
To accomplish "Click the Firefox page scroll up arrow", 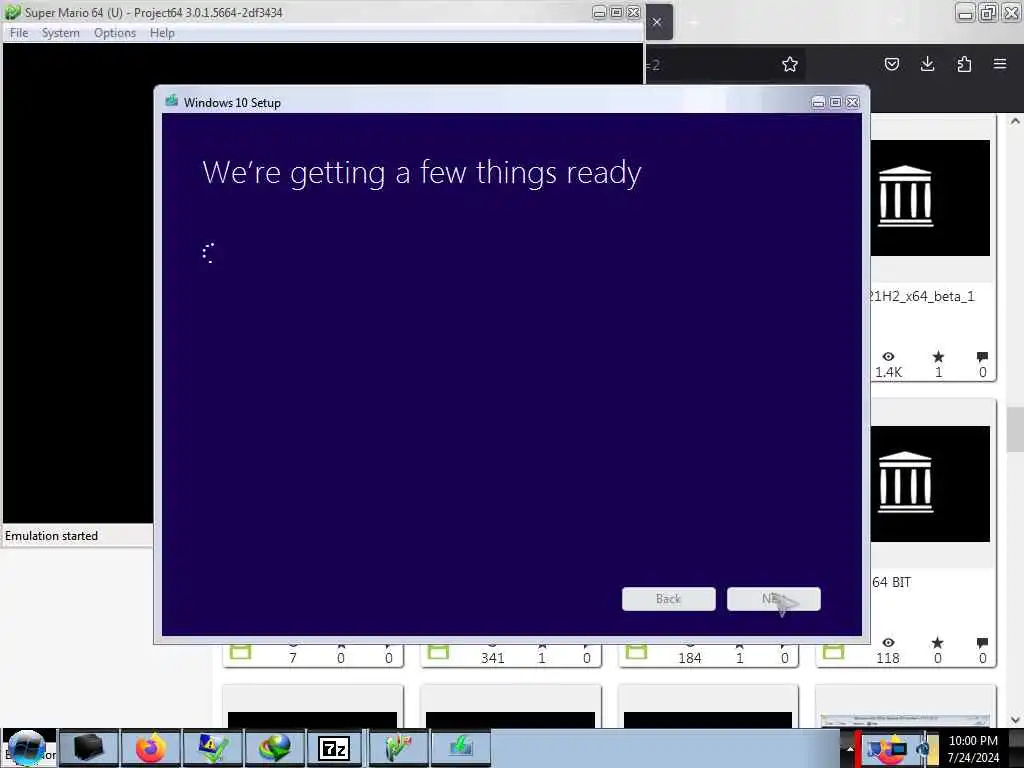I will click(1015, 121).
